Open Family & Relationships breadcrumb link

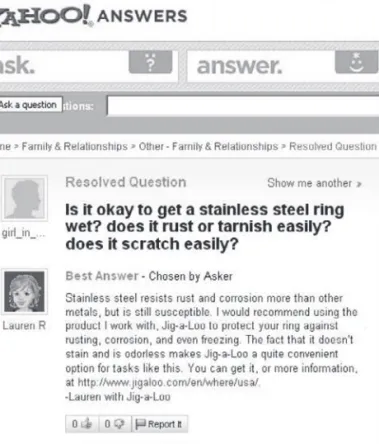(75, 146)
